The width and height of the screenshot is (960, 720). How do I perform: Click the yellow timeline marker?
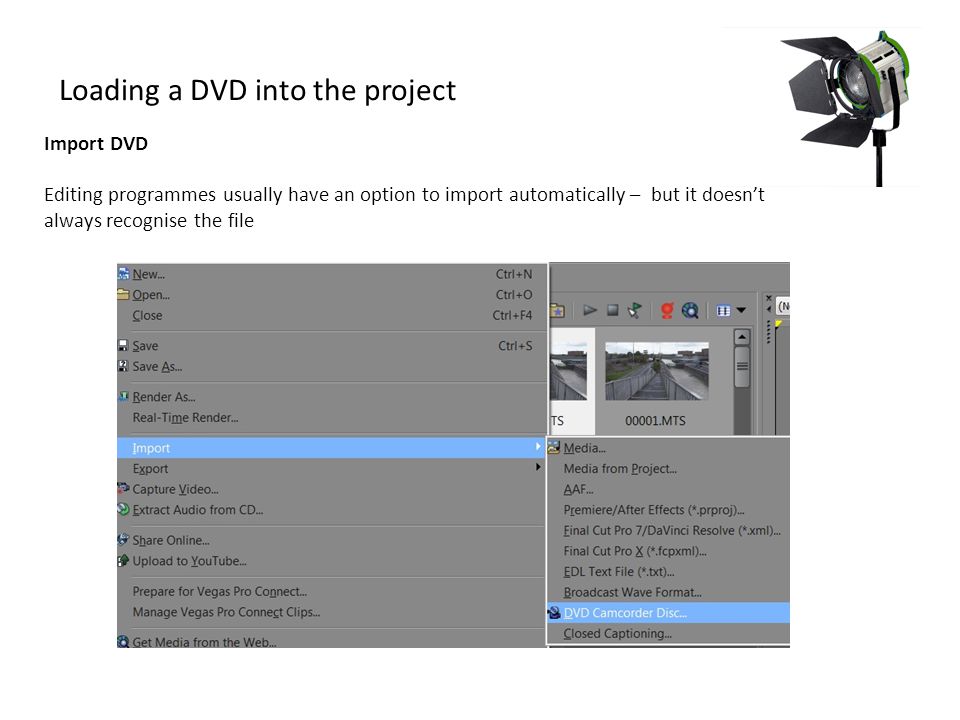click(779, 323)
